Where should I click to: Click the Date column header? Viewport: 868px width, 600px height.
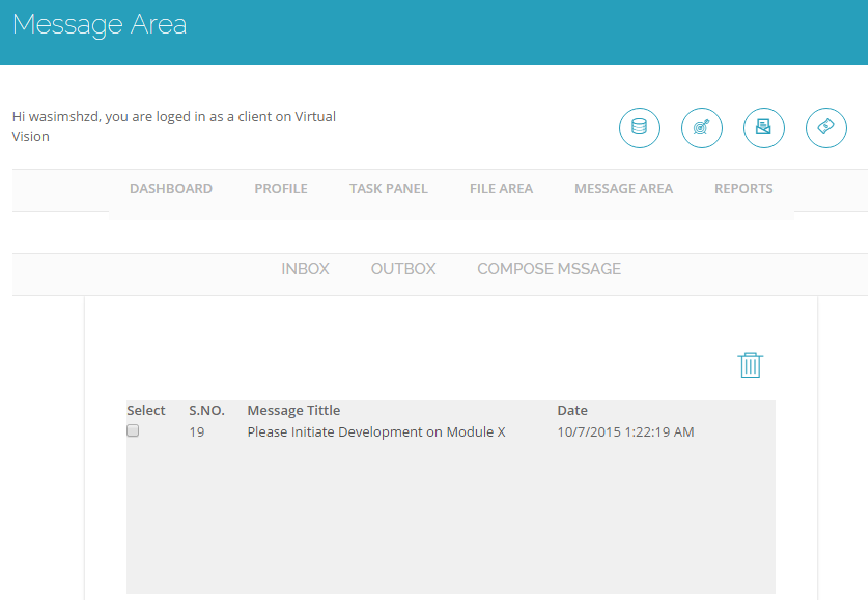pos(572,411)
